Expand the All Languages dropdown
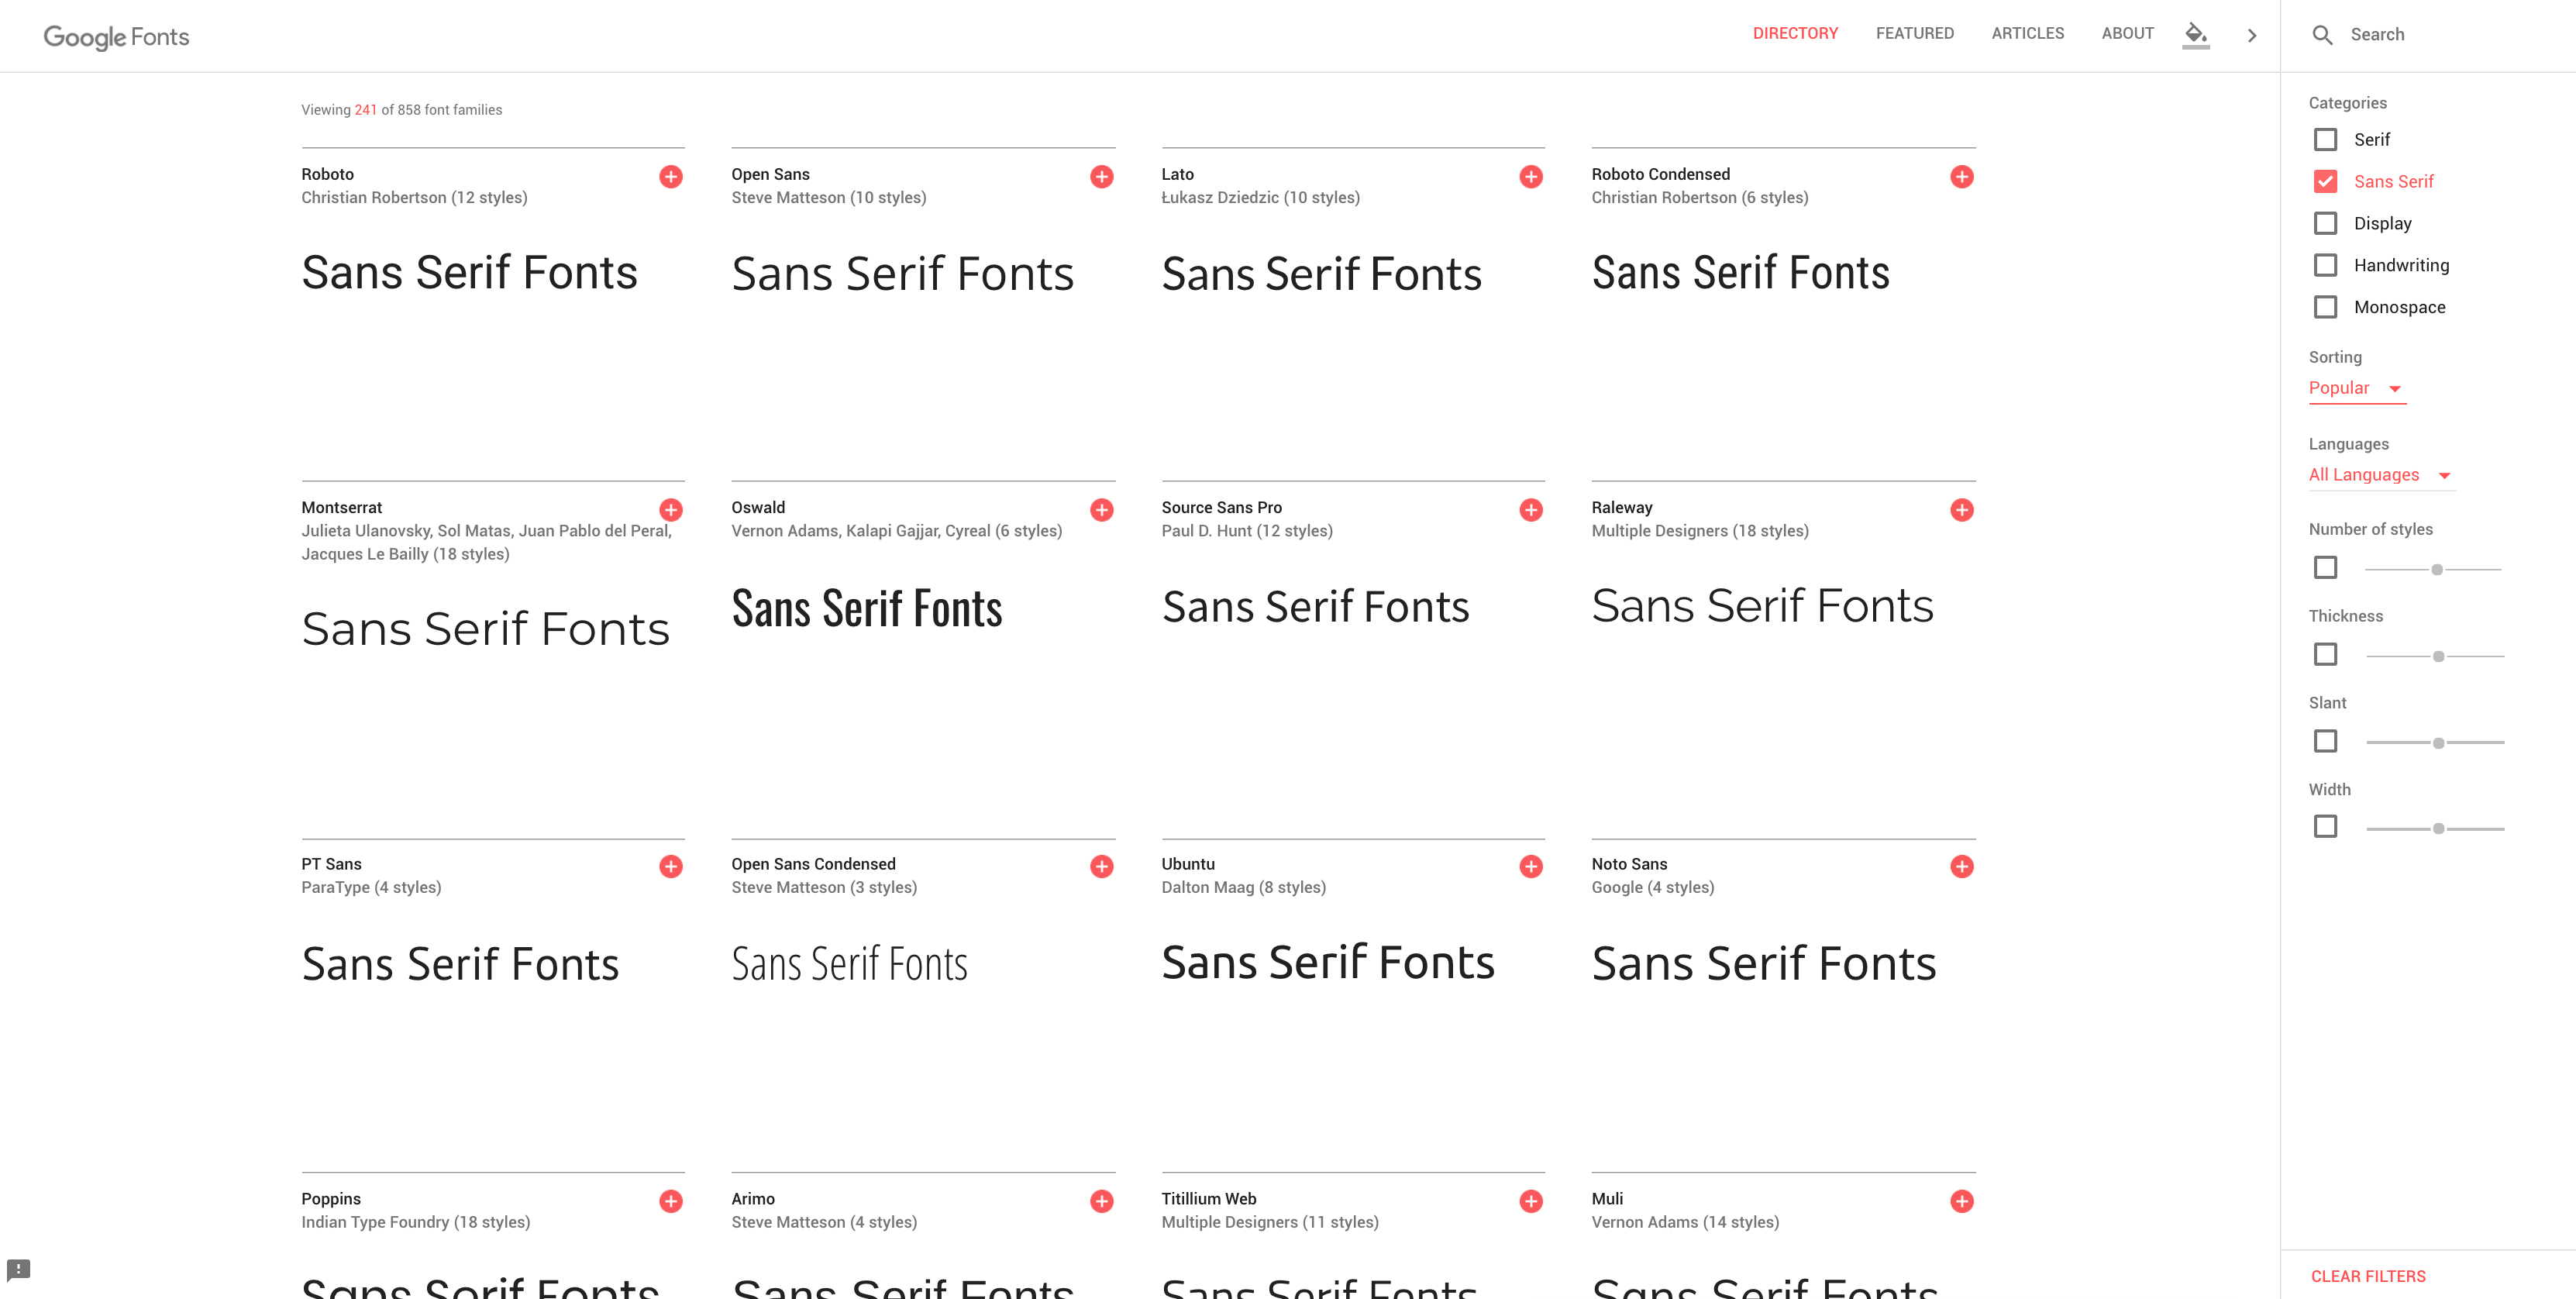 pos(2379,475)
